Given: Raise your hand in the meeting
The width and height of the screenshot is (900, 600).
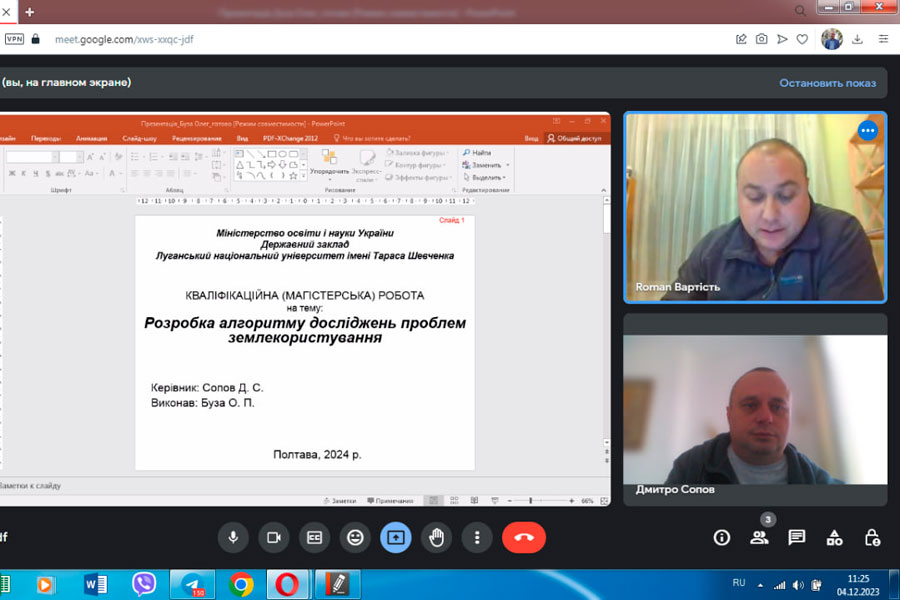Looking at the screenshot, I should [436, 537].
